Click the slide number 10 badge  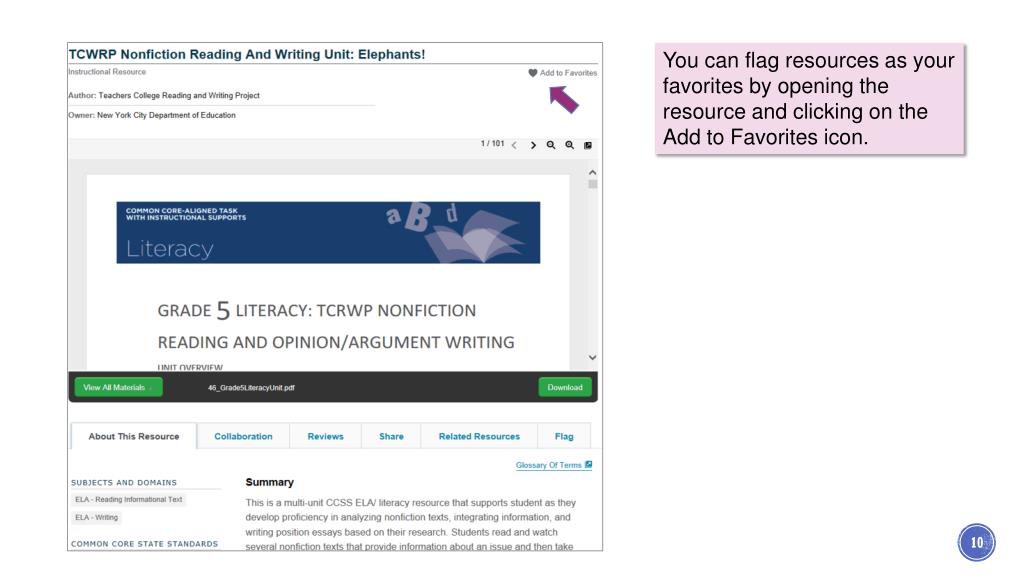(976, 542)
